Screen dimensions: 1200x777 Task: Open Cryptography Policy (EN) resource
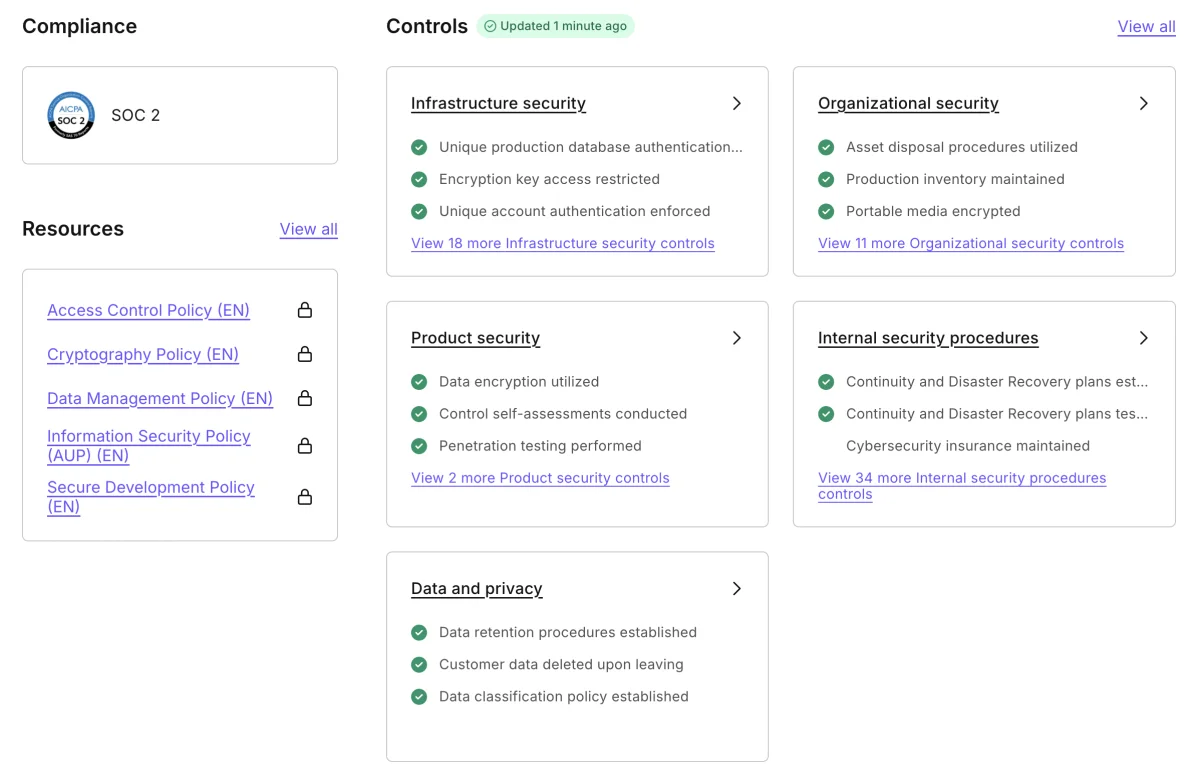(143, 354)
